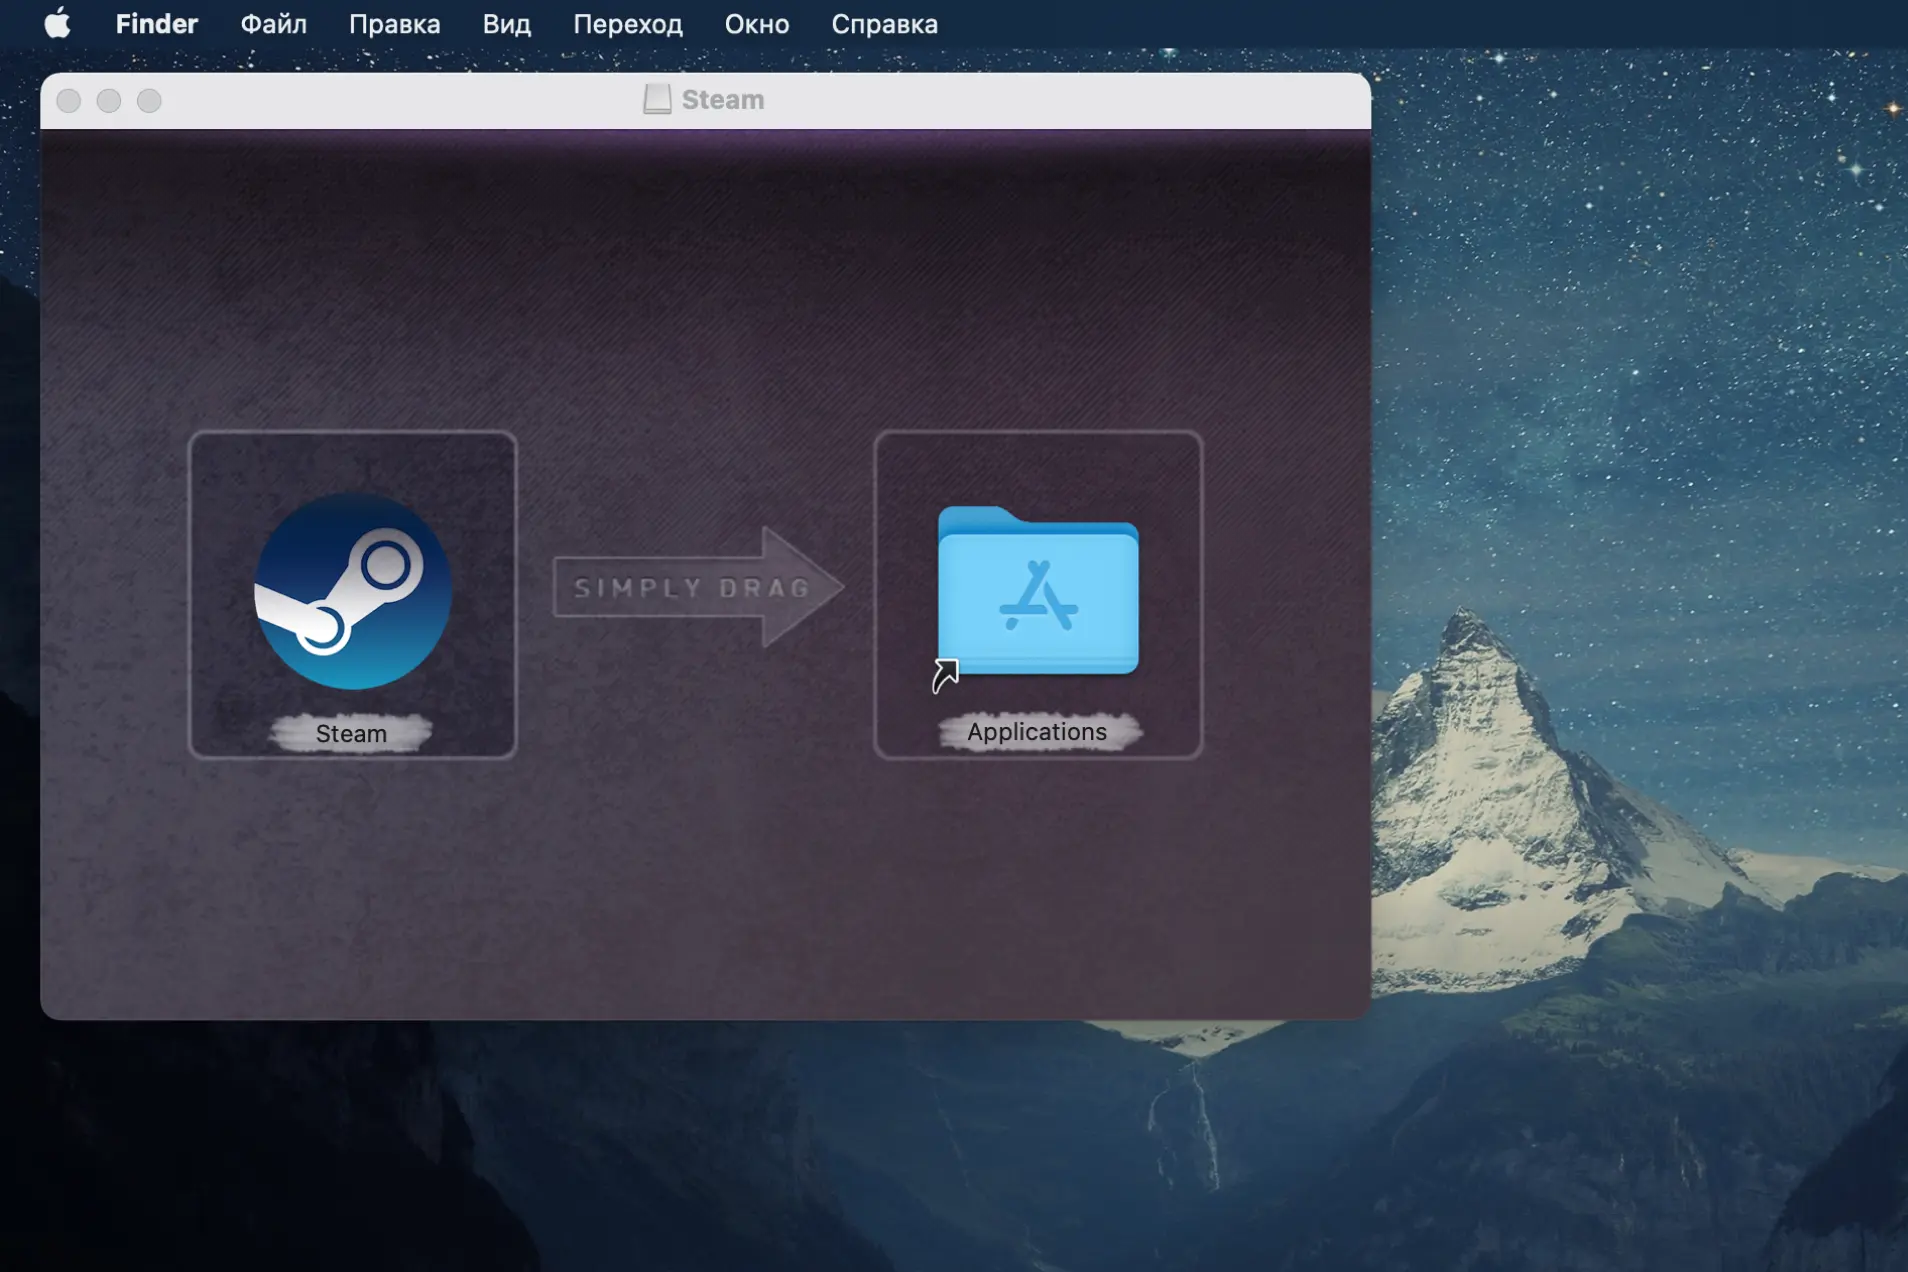Select the Steam app icon
The width and height of the screenshot is (1908, 1272).
click(x=352, y=591)
